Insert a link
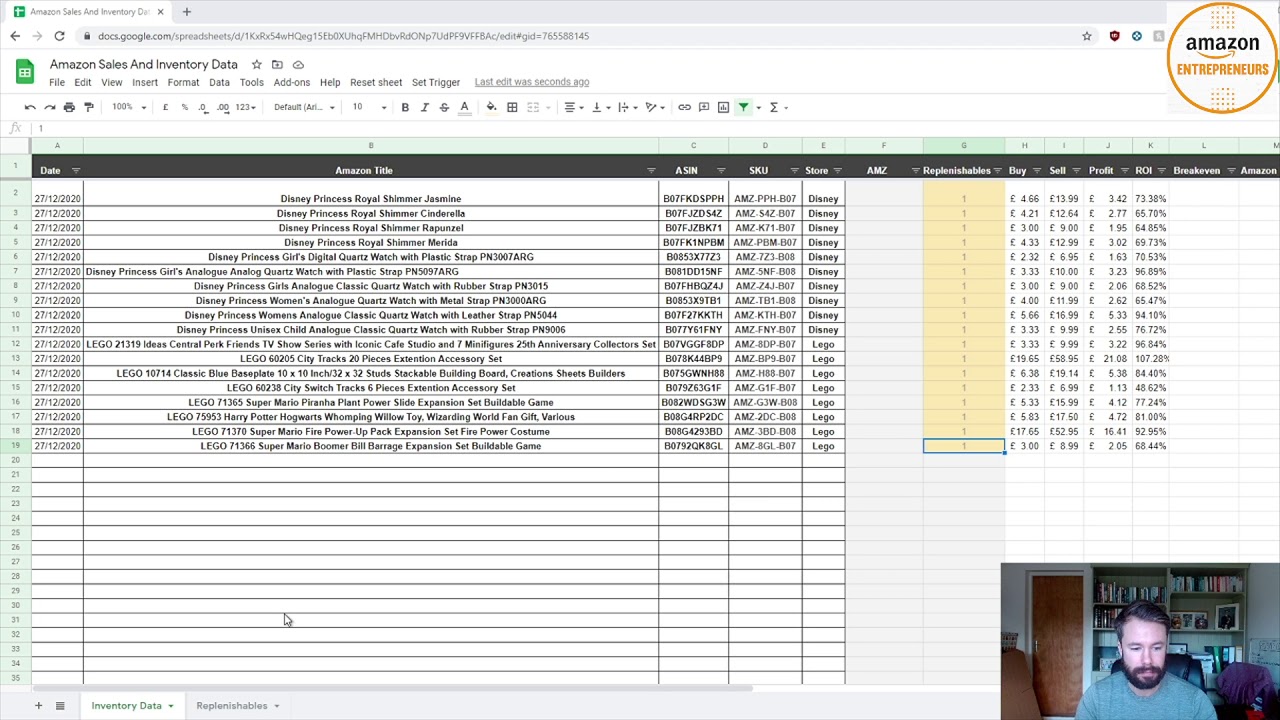1280x720 pixels. tap(684, 107)
